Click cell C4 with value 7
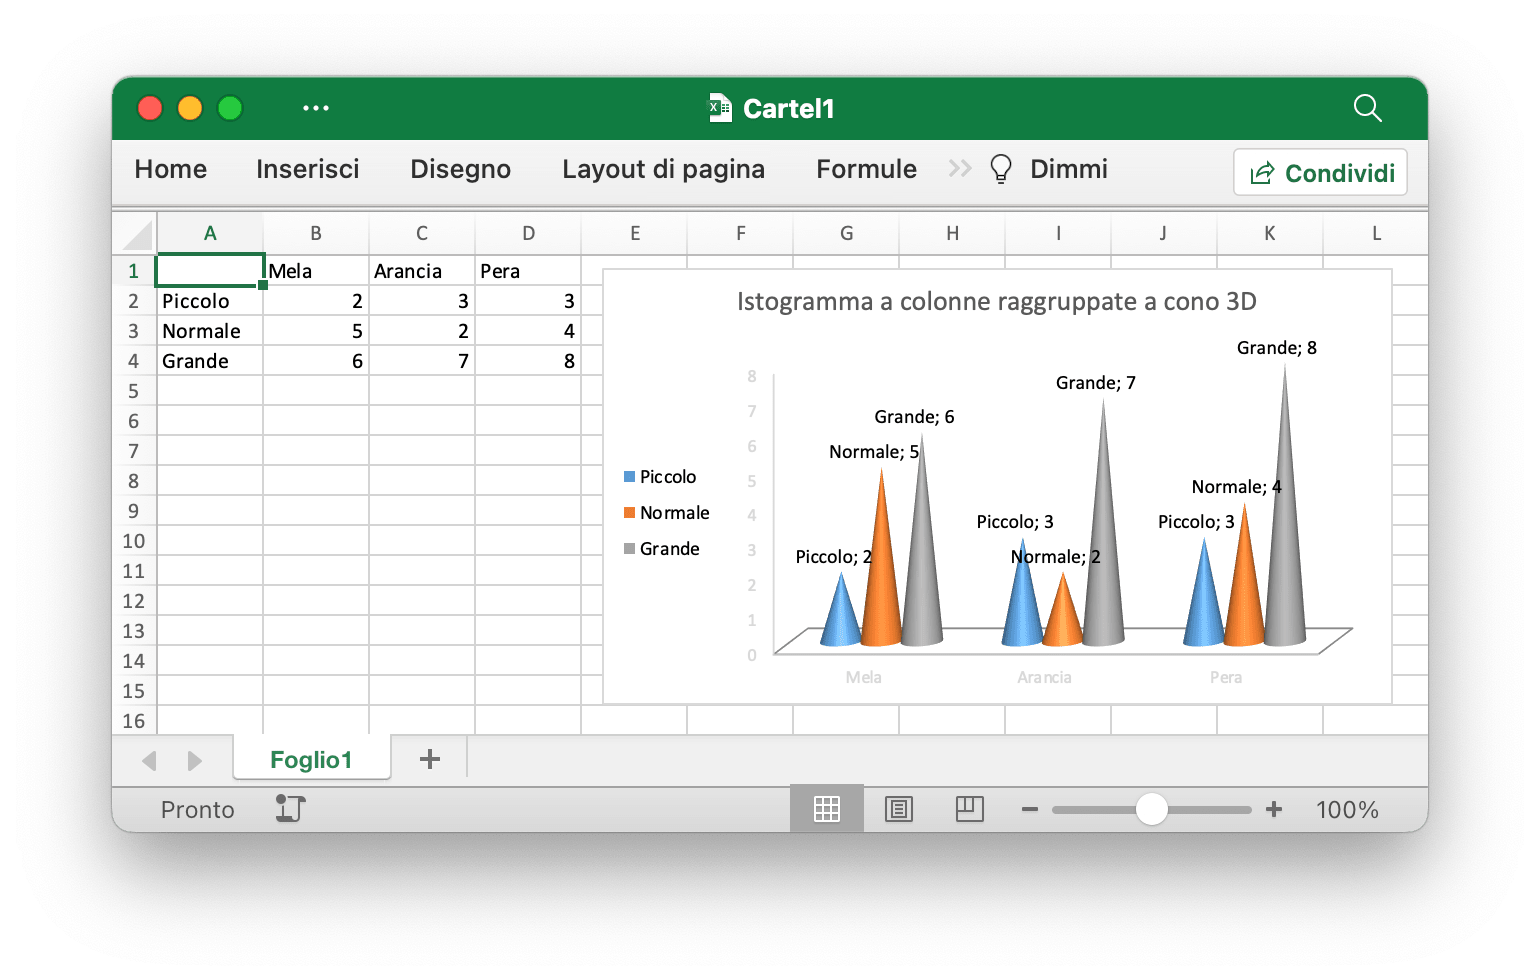This screenshot has height=980, width=1540. tap(422, 361)
